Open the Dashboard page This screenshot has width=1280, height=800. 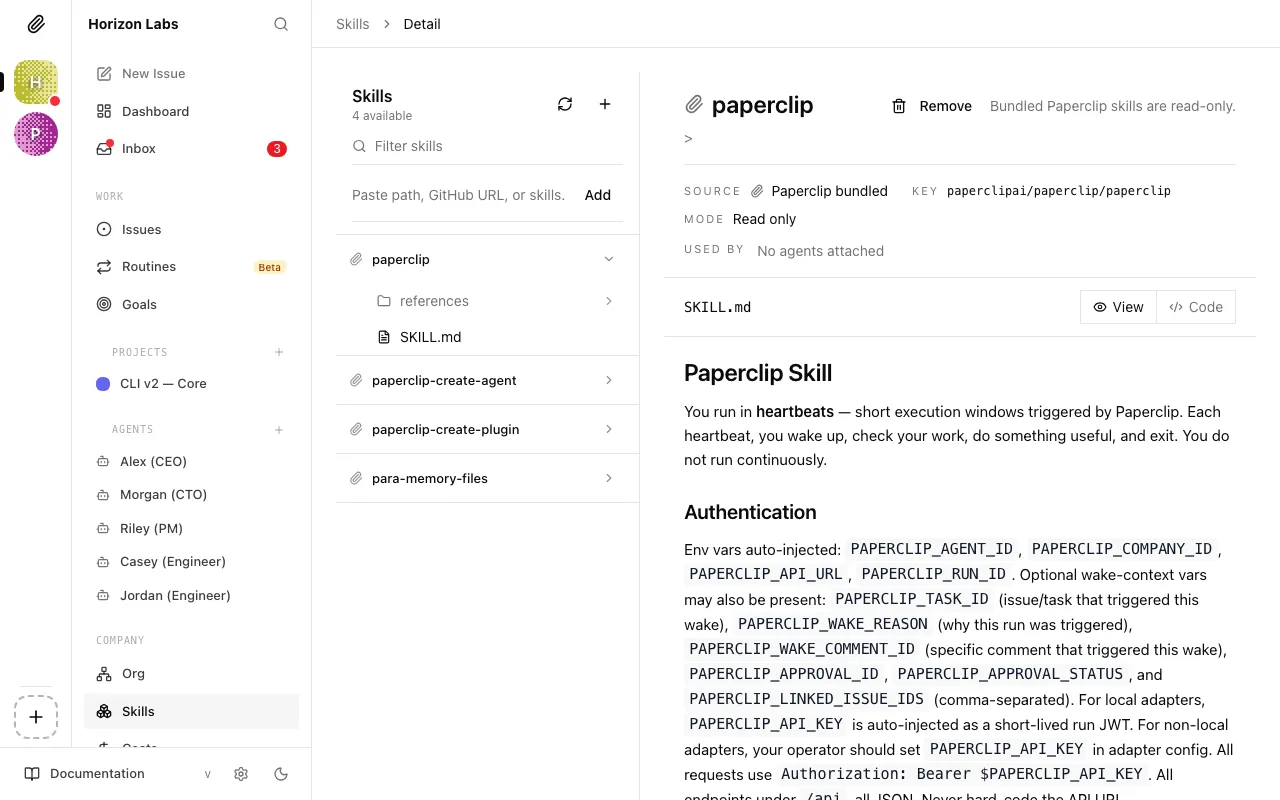point(191,111)
